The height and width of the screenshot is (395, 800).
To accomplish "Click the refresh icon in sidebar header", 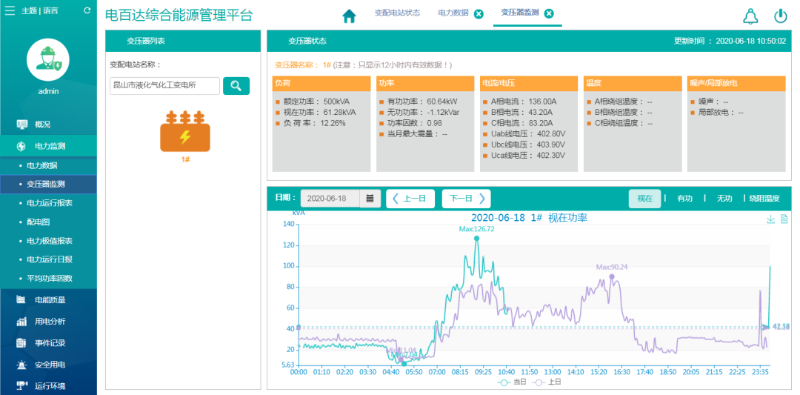I will (87, 10).
